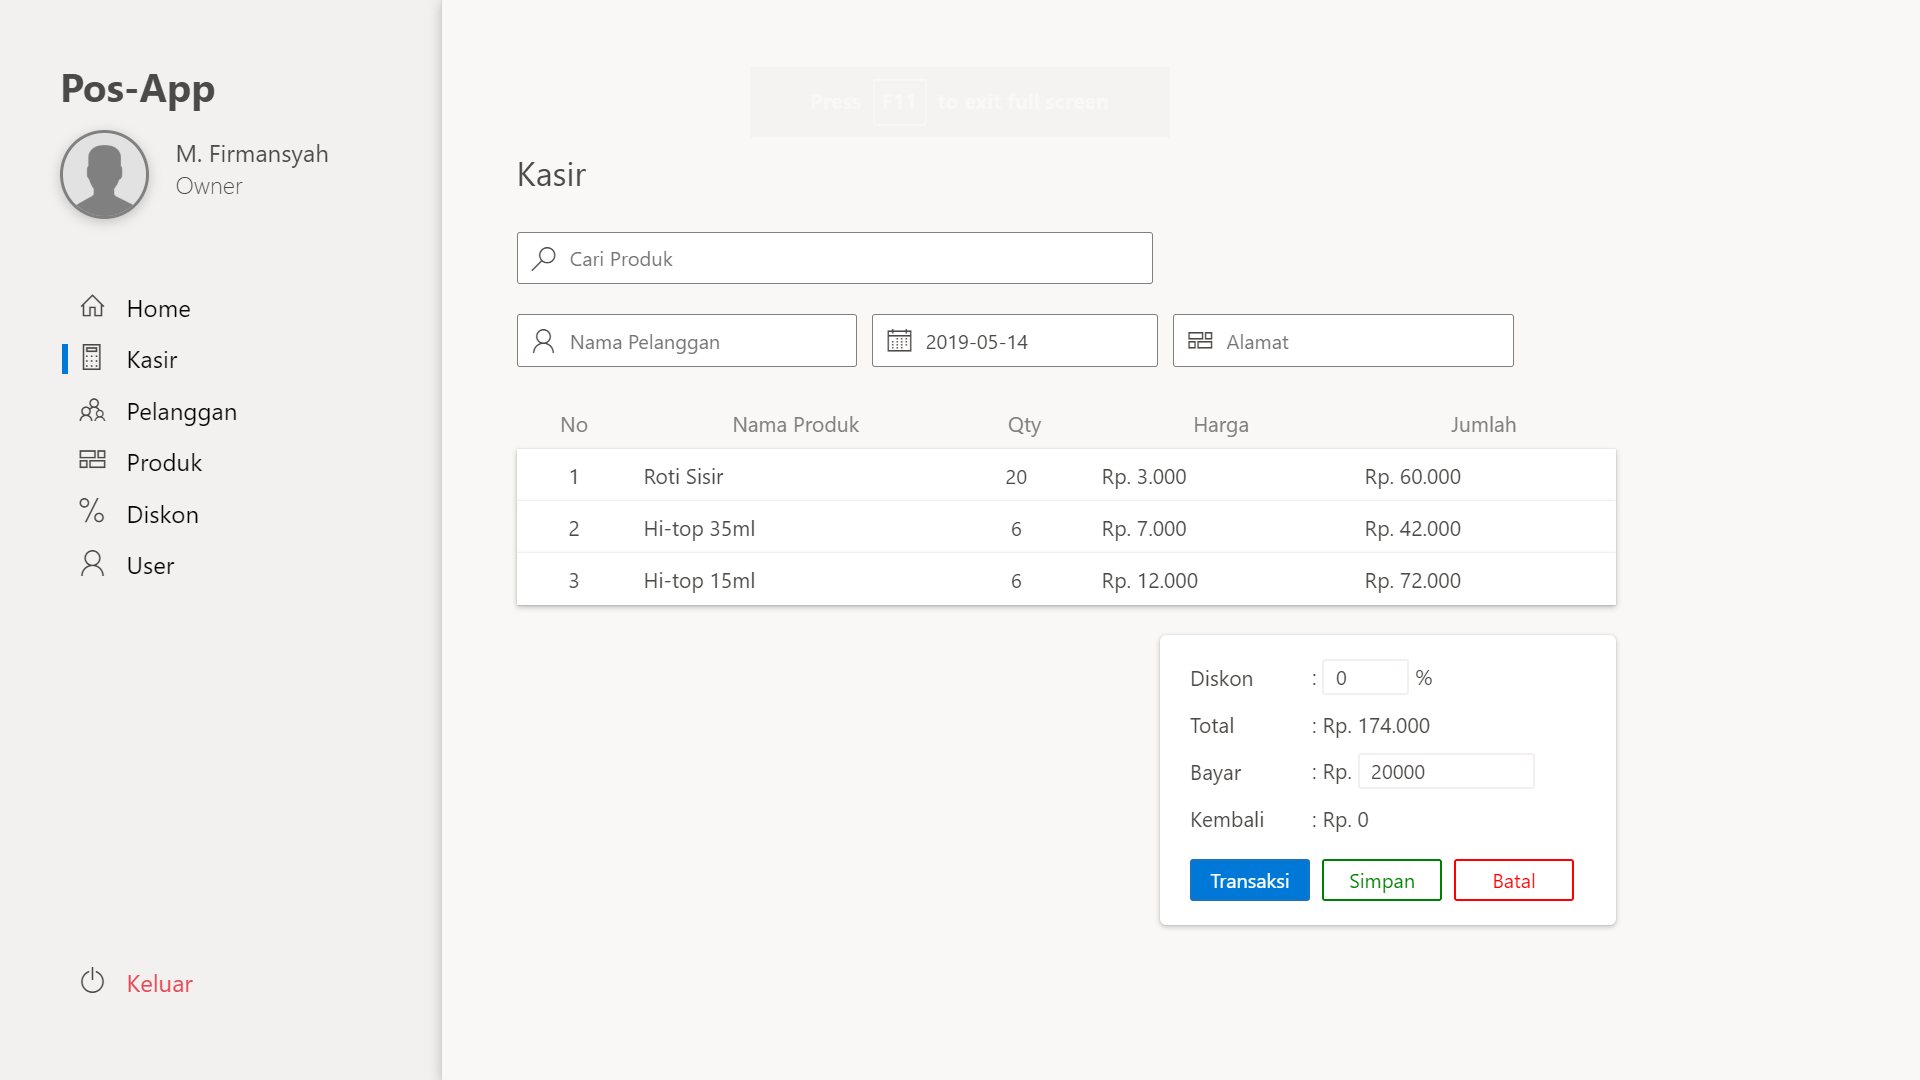This screenshot has width=1920, height=1080.
Task: Open the Kasir page from sidebar
Action: (151, 359)
